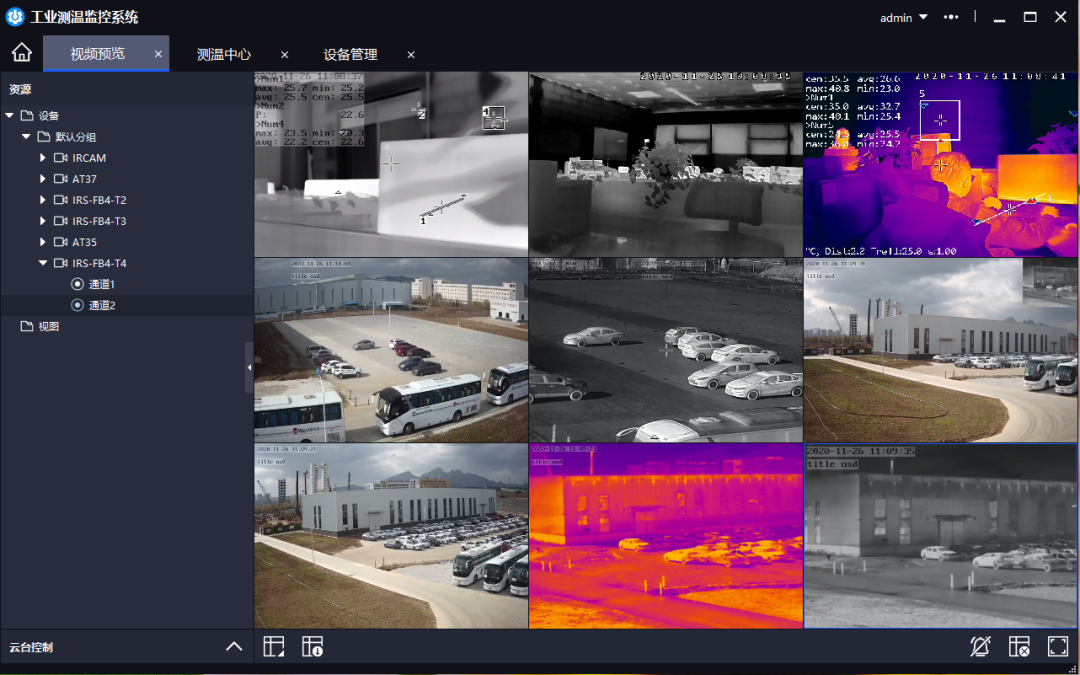Close the 视频预览 tab
The height and width of the screenshot is (675, 1080).
(158, 54)
